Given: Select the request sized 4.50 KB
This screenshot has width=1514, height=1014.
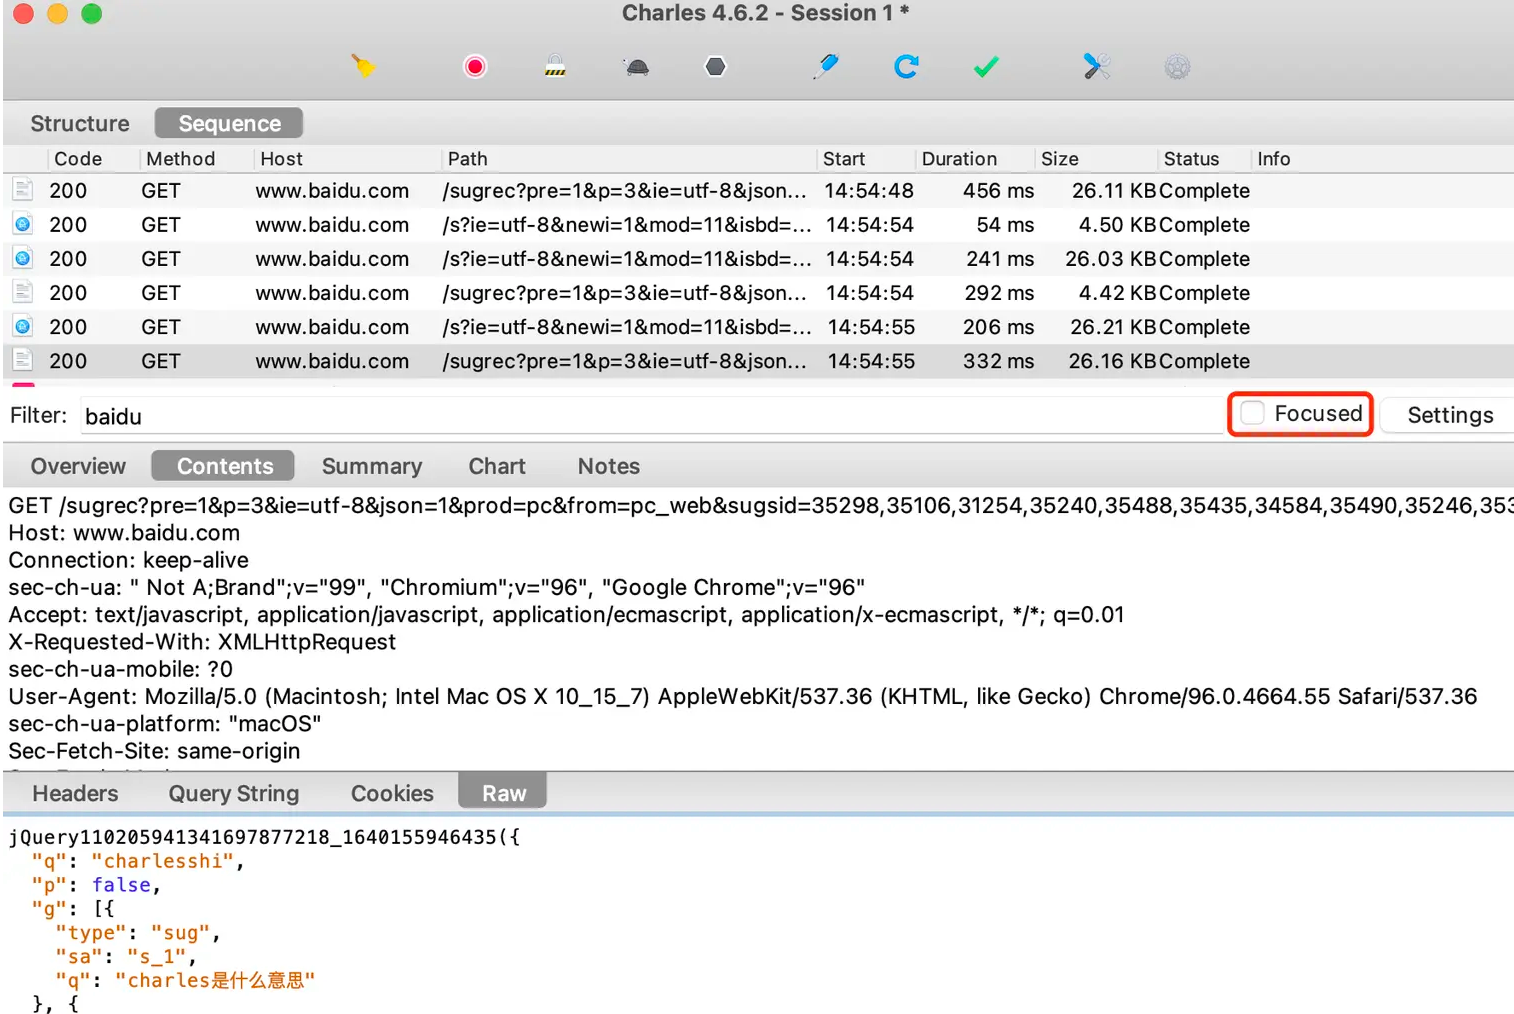Looking at the screenshot, I should pyautogui.click(x=758, y=224).
